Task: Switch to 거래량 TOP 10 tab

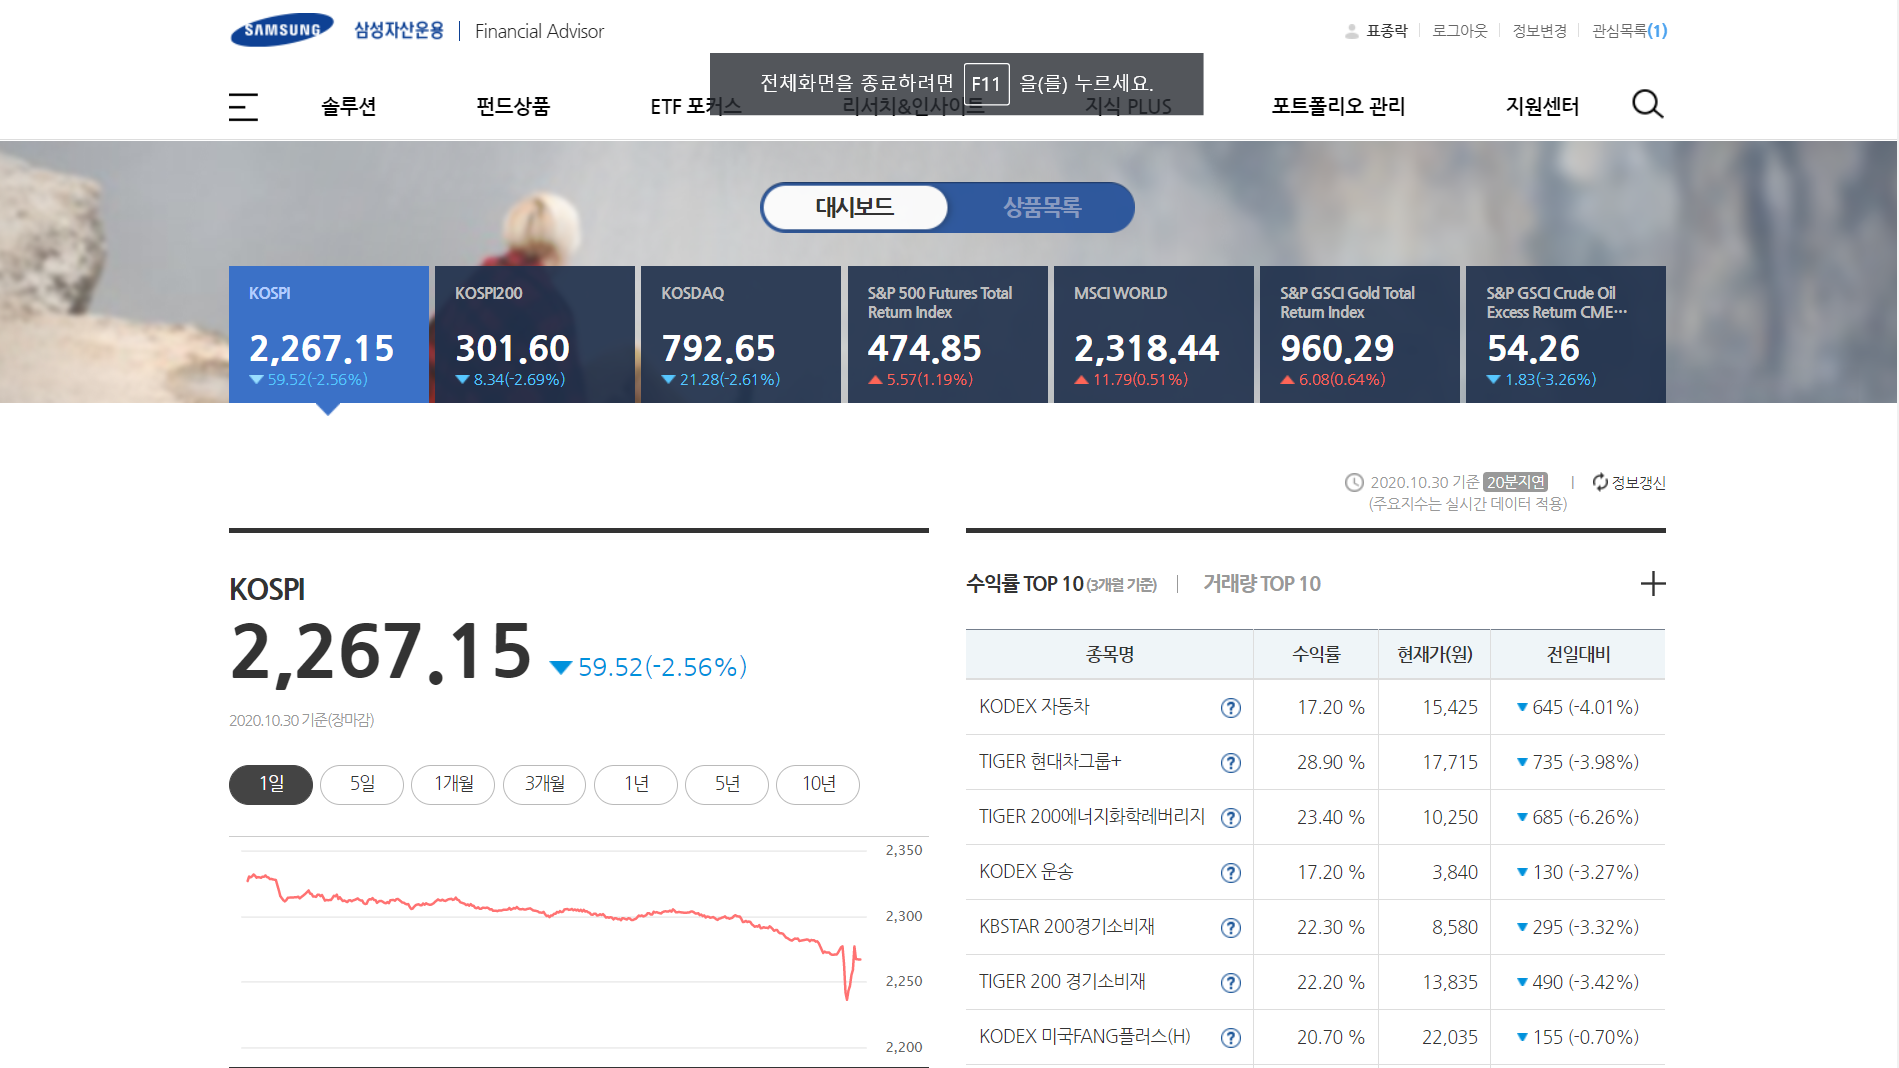Action: coord(1262,584)
